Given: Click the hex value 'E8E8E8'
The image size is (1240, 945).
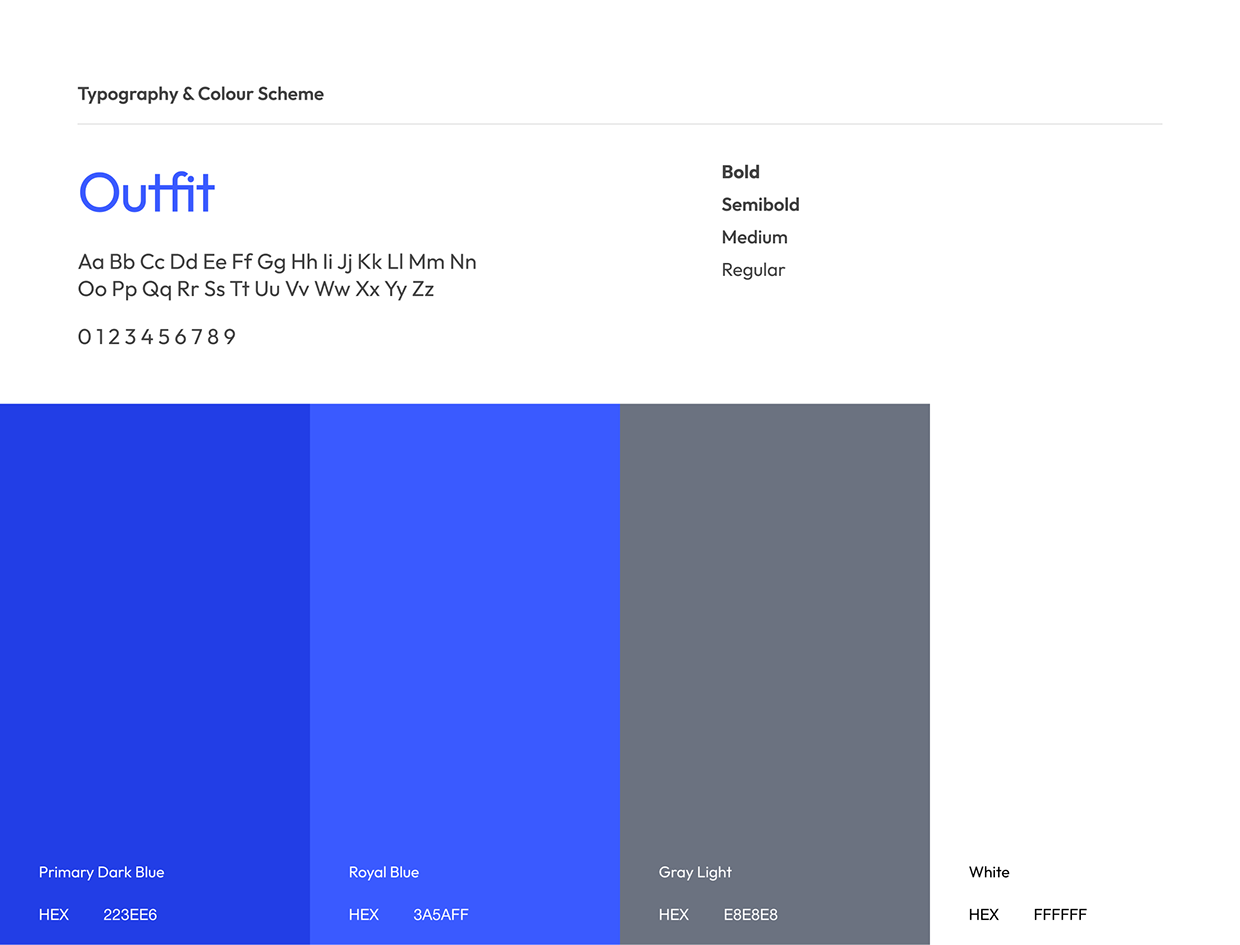Looking at the screenshot, I should point(751,914).
